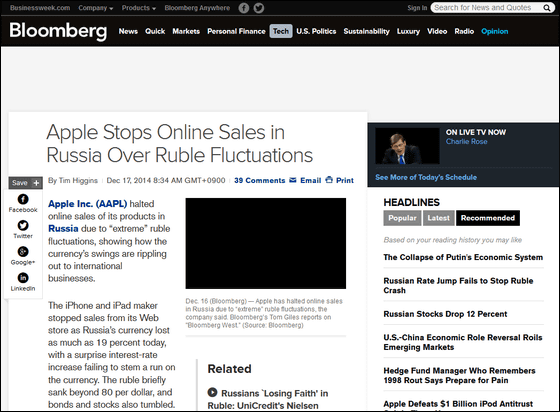560x412 pixels.
Task: Open the Sustainability section
Action: pos(366,31)
